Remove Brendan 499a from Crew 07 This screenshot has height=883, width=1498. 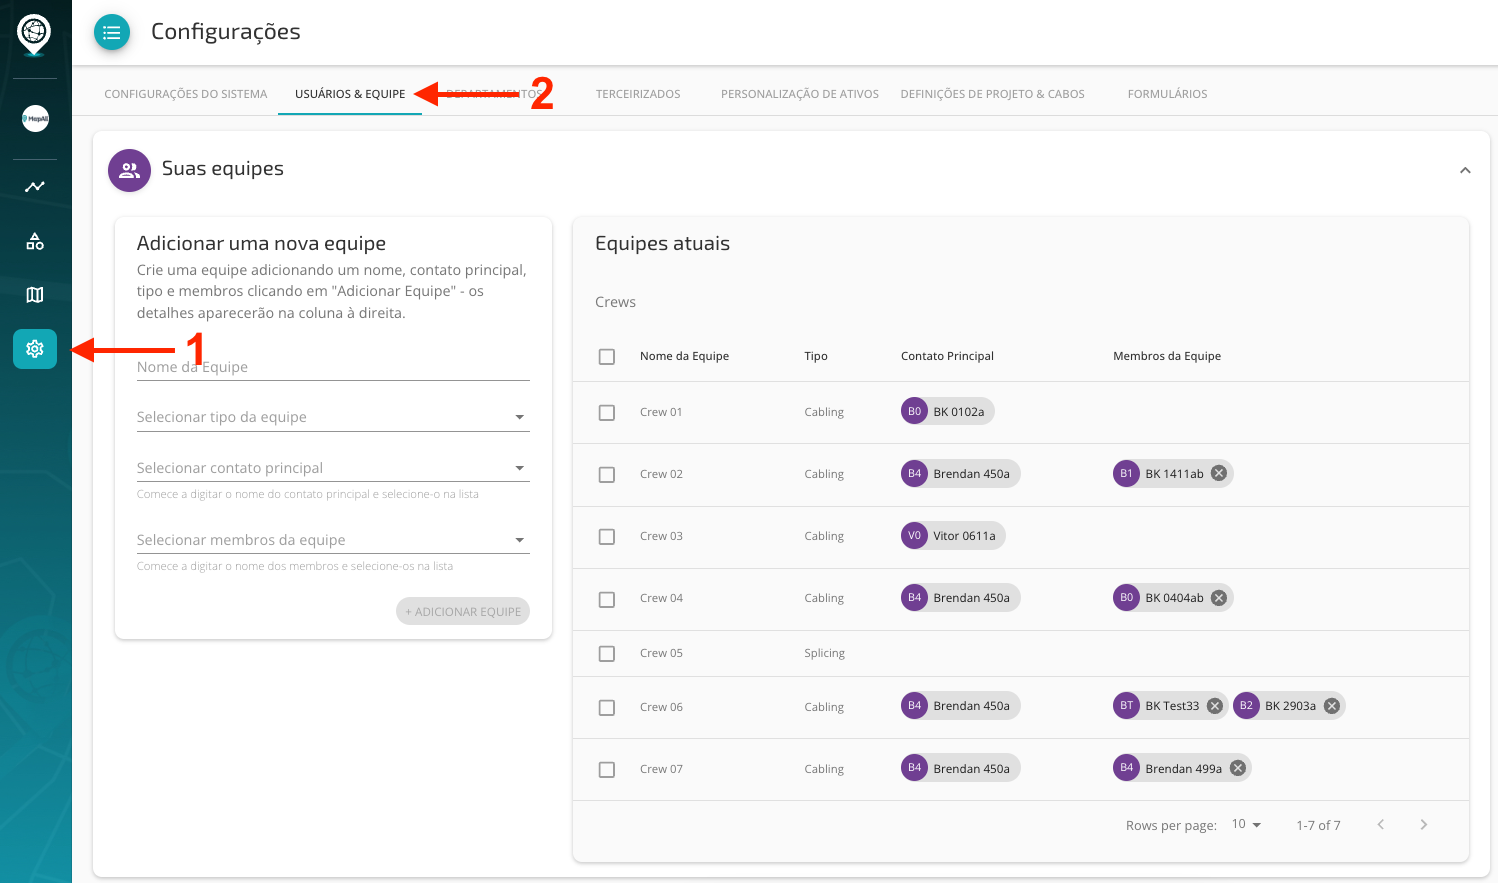(x=1238, y=768)
